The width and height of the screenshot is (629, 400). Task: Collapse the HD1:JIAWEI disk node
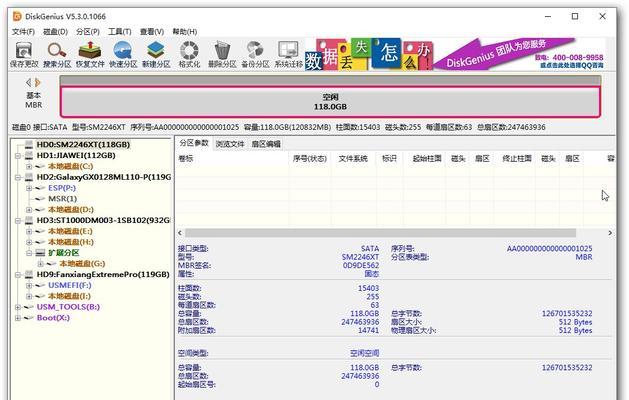pos(18,156)
